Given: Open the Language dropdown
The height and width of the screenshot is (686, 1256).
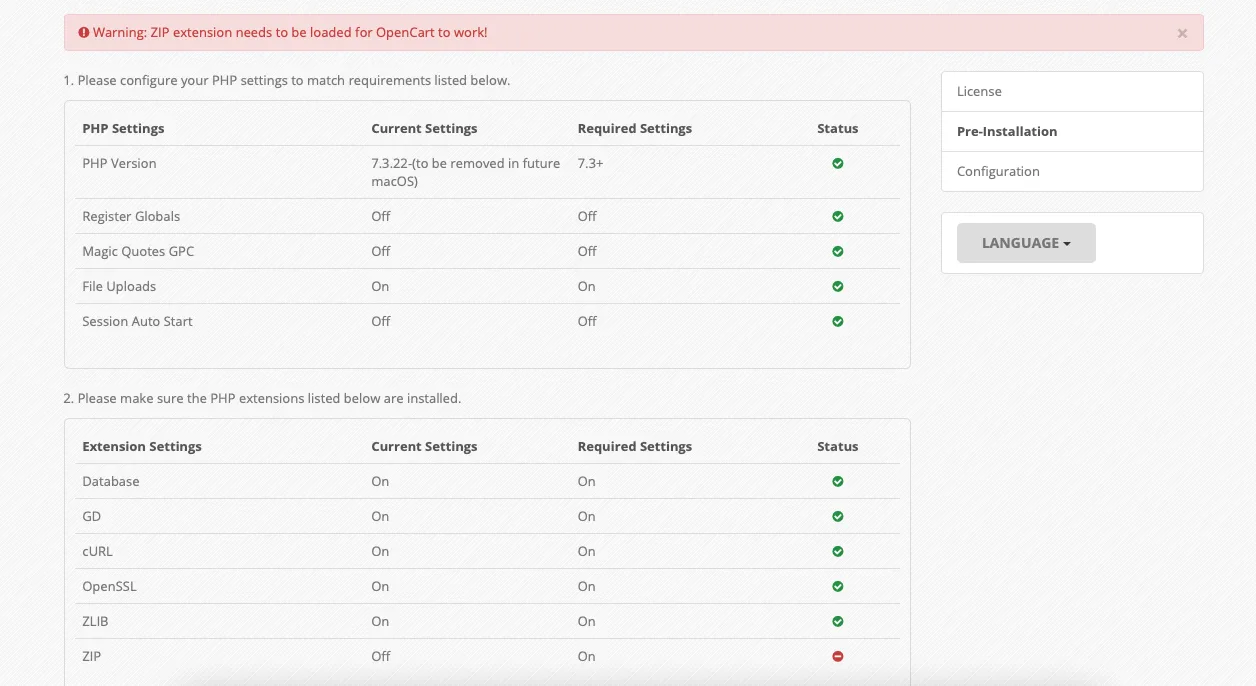Looking at the screenshot, I should point(1026,243).
